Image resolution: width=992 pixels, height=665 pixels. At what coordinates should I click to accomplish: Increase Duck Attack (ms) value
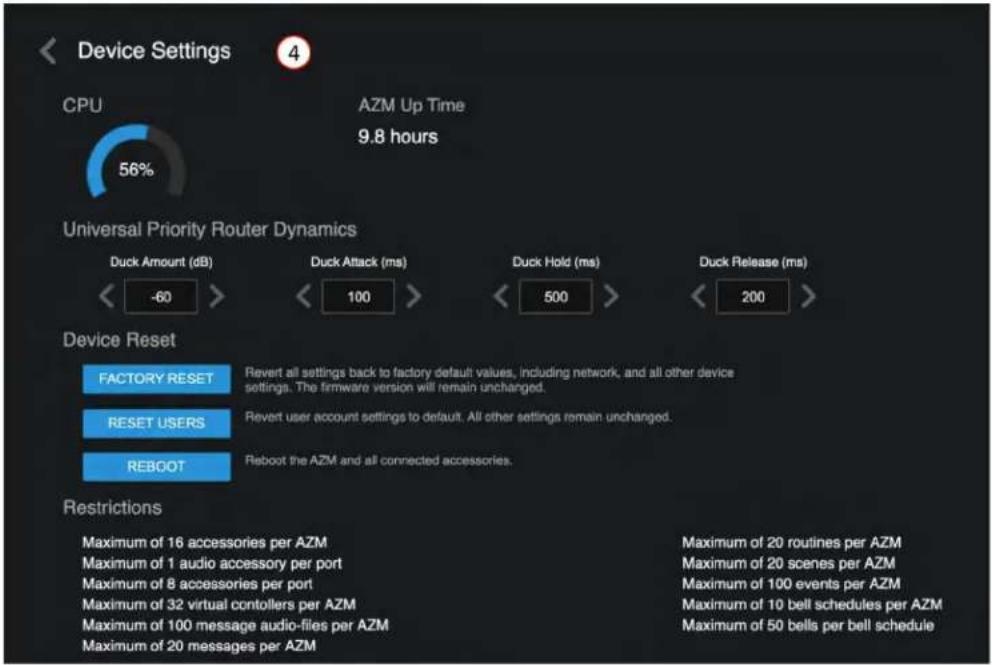tap(414, 296)
